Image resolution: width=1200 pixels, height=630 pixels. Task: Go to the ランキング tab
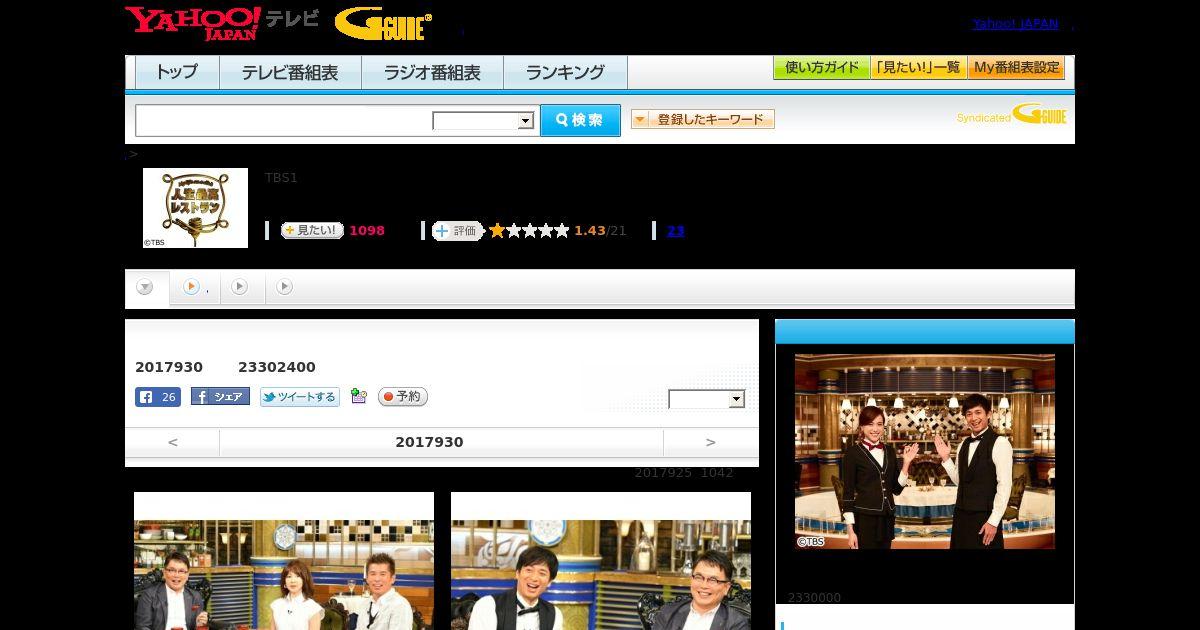pos(565,72)
